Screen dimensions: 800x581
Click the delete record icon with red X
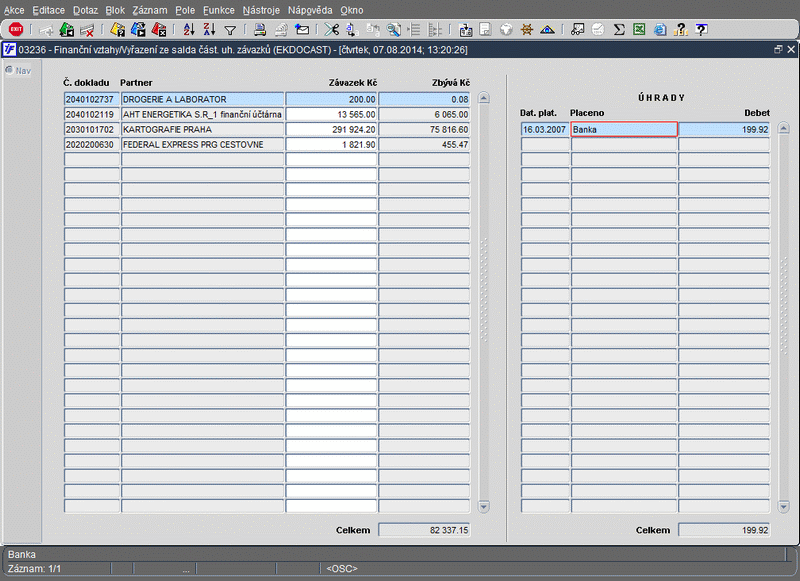pyautogui.click(x=87, y=30)
